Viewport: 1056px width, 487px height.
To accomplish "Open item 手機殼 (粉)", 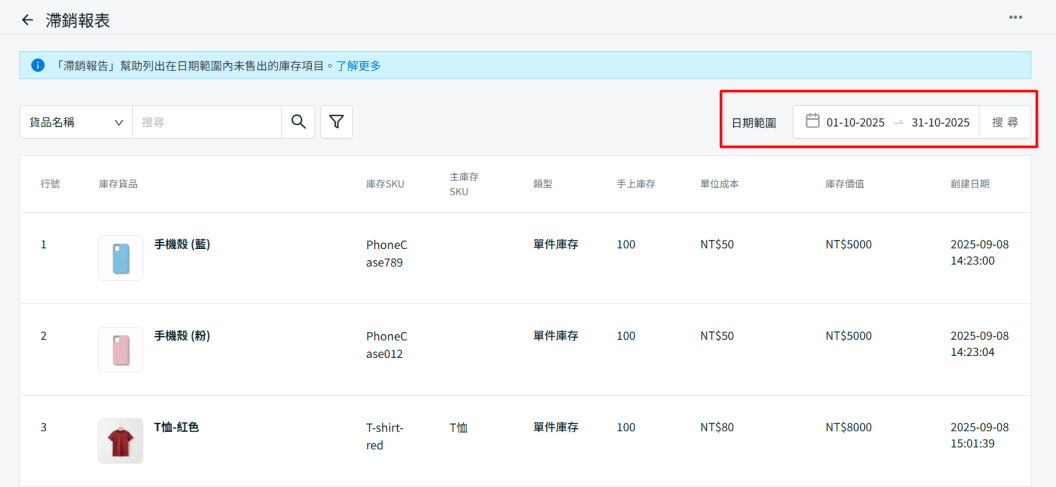I will [182, 336].
